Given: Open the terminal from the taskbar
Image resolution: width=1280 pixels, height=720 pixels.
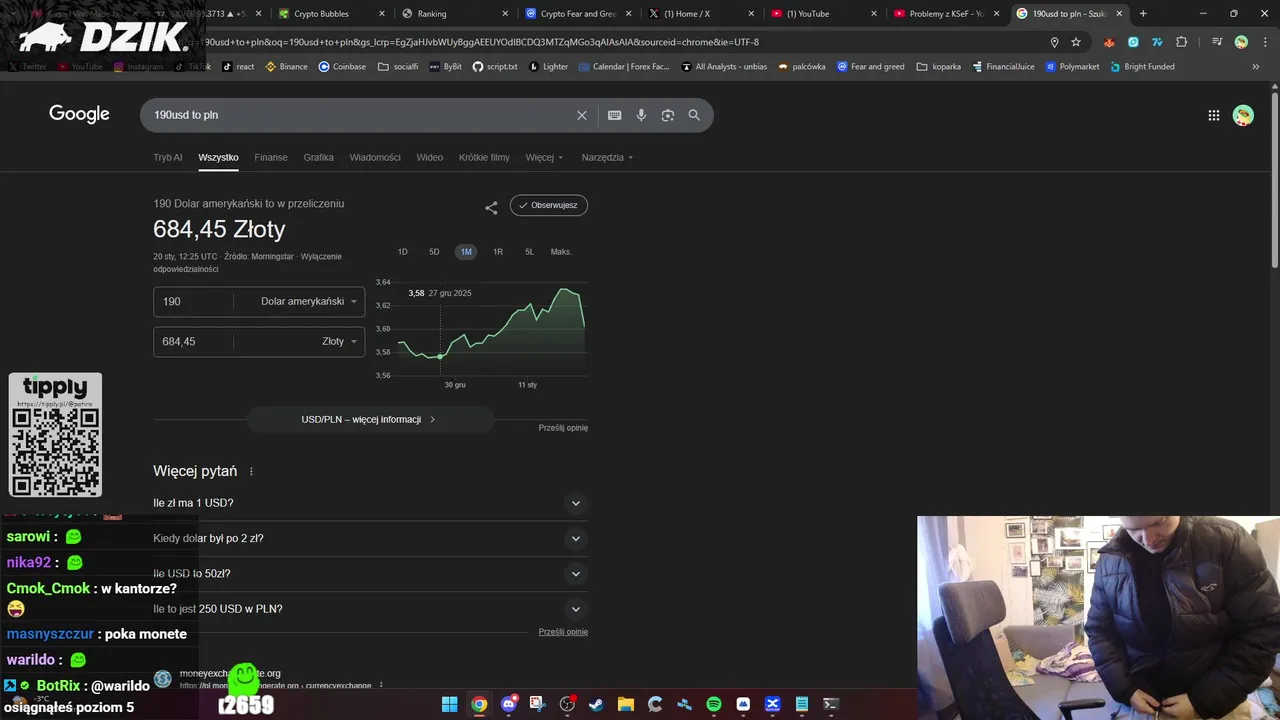Looking at the screenshot, I should point(830,704).
